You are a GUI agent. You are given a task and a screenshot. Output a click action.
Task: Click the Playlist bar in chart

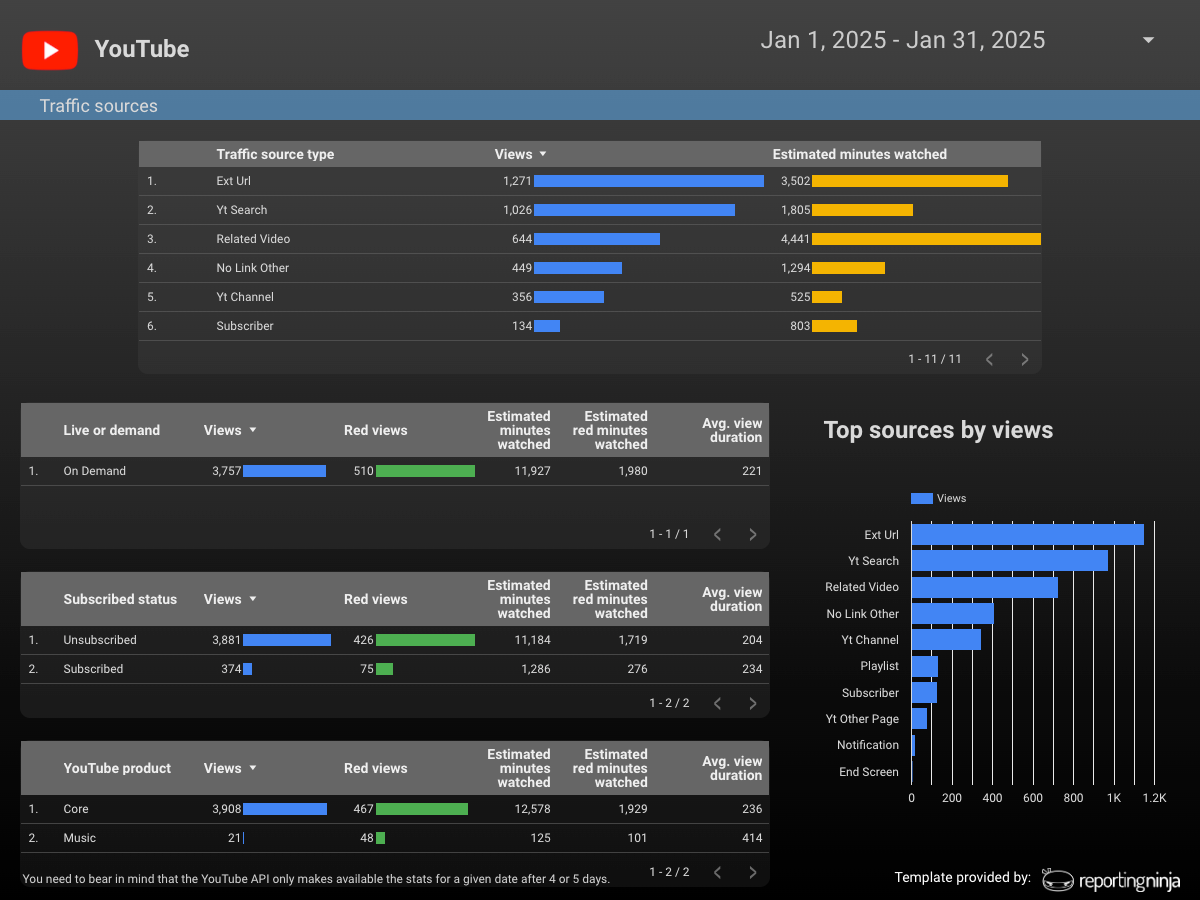pos(924,666)
